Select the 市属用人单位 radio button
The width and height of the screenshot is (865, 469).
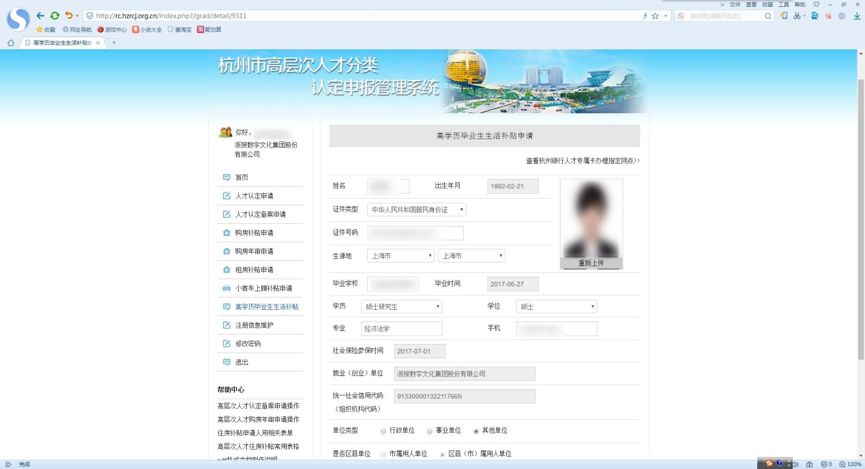383,454
